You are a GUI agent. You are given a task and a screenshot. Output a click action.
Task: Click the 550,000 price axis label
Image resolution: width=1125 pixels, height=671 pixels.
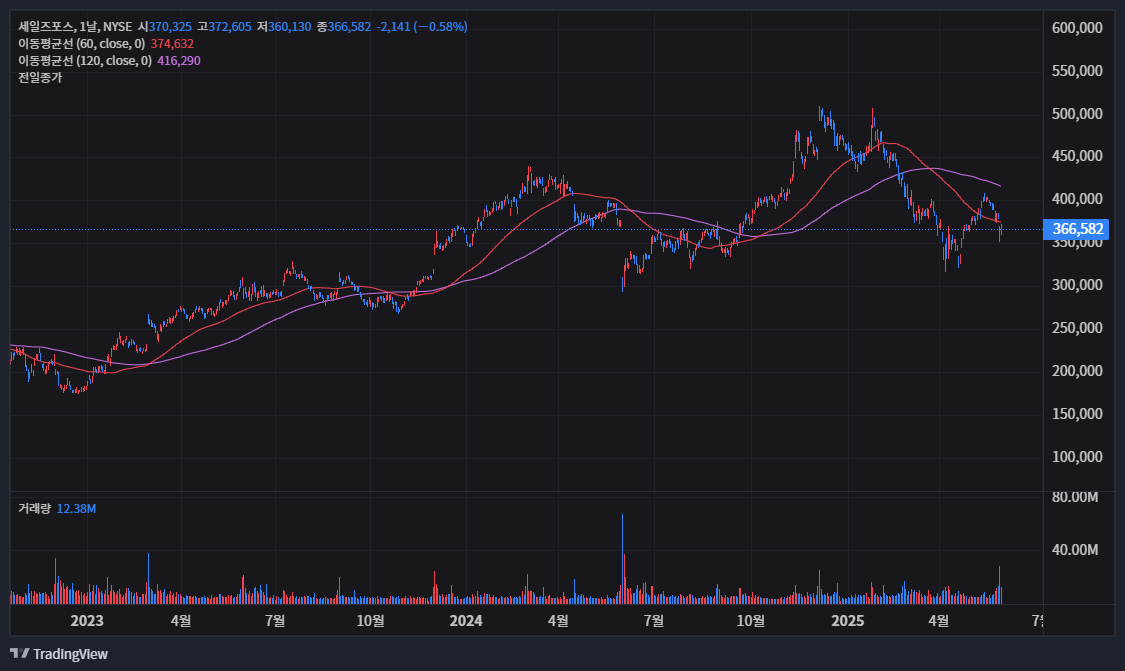click(1077, 71)
